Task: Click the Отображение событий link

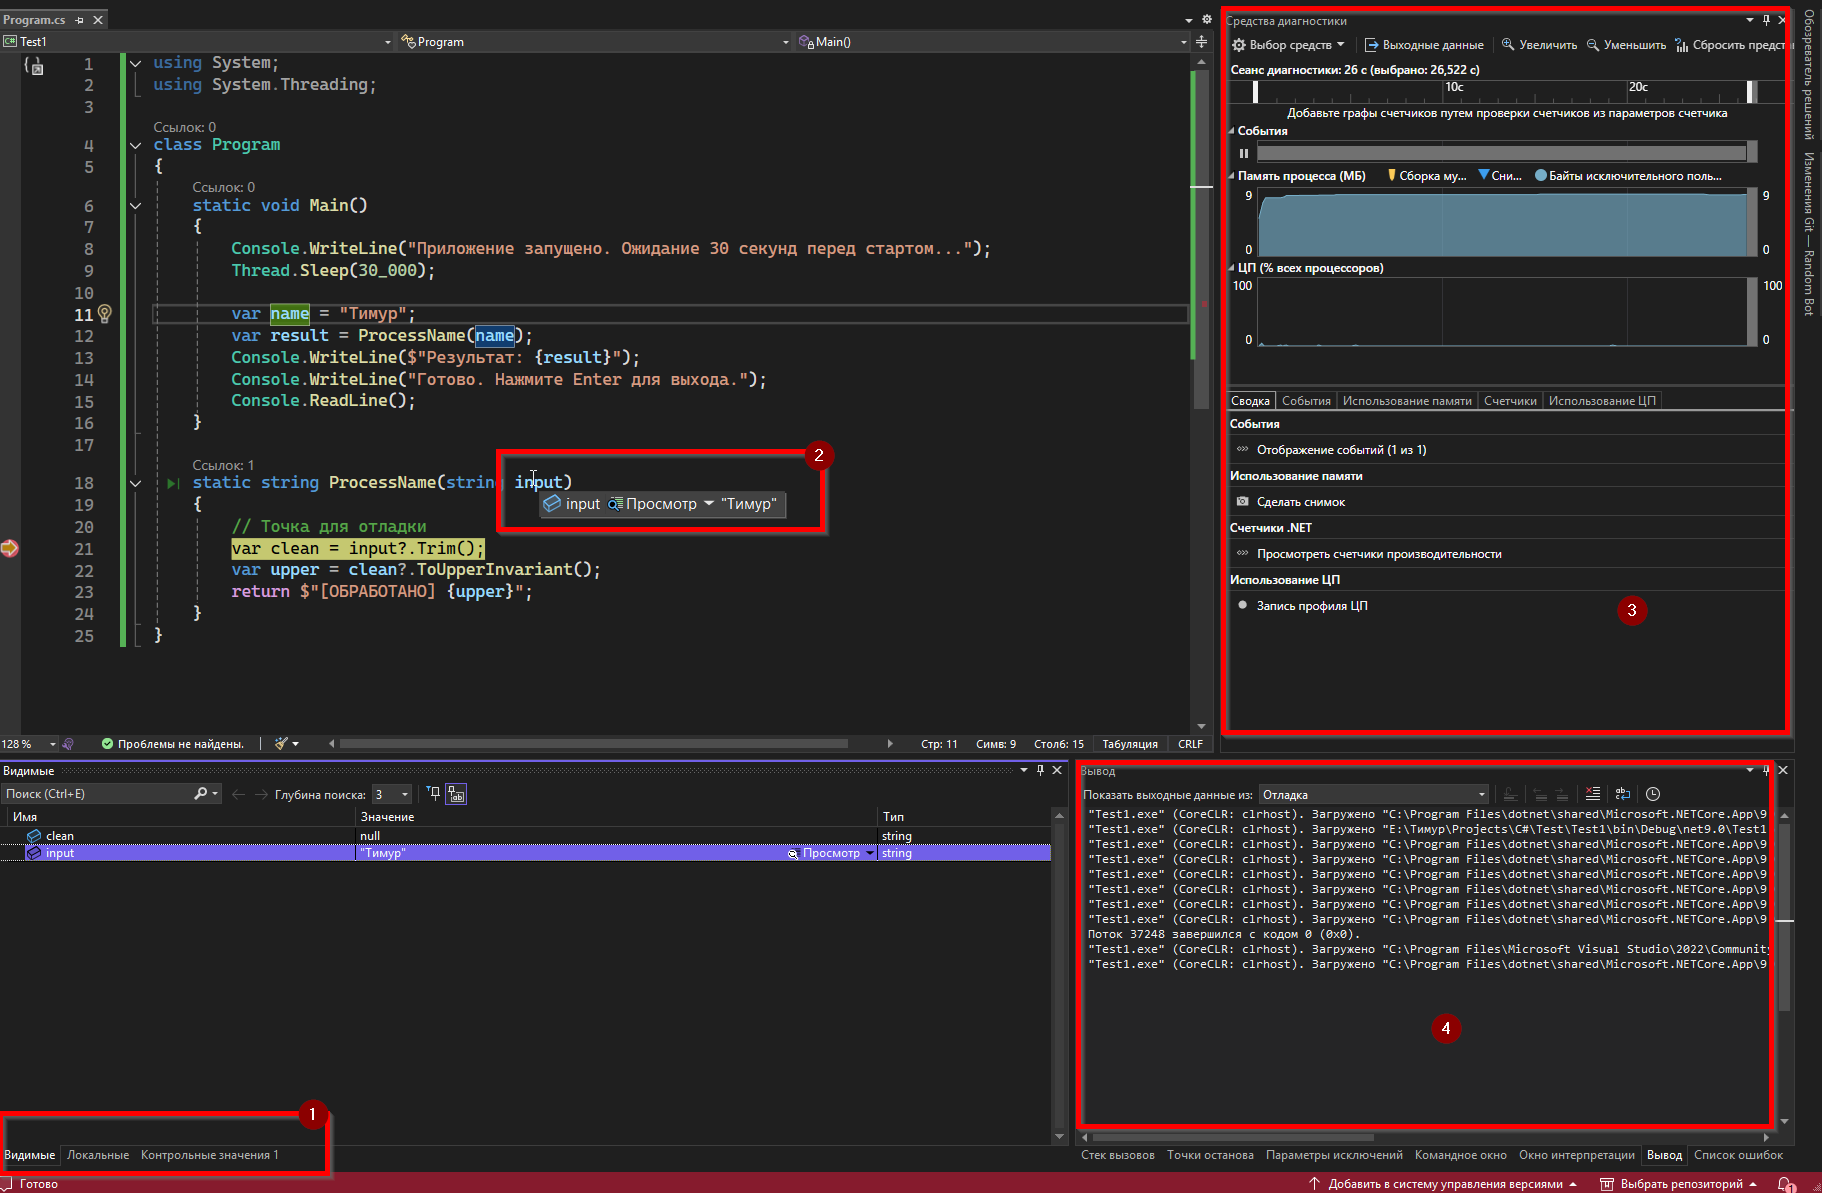Action: (1341, 450)
